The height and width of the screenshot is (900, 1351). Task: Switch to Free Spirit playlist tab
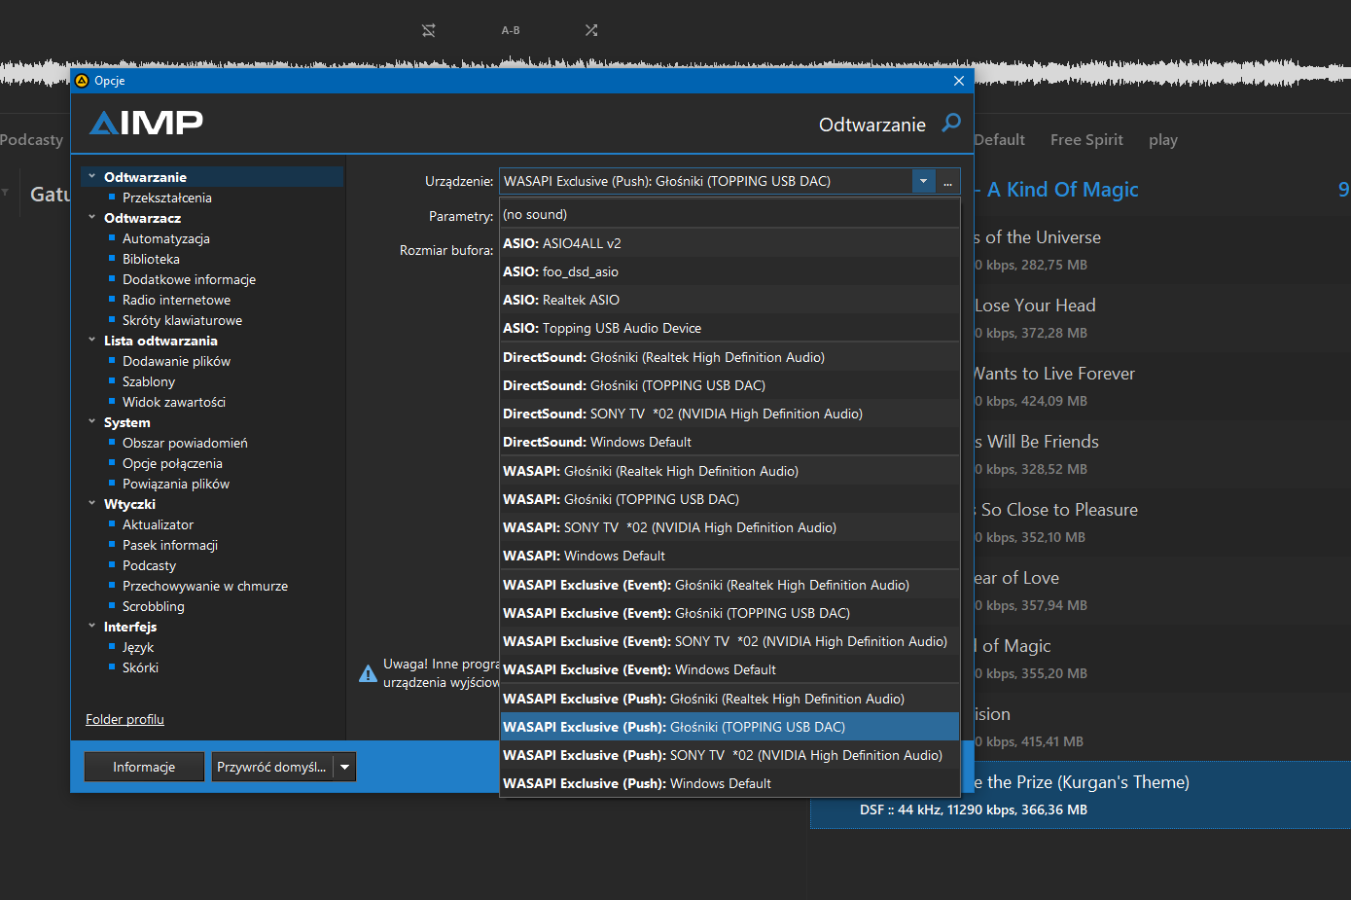(x=1086, y=140)
